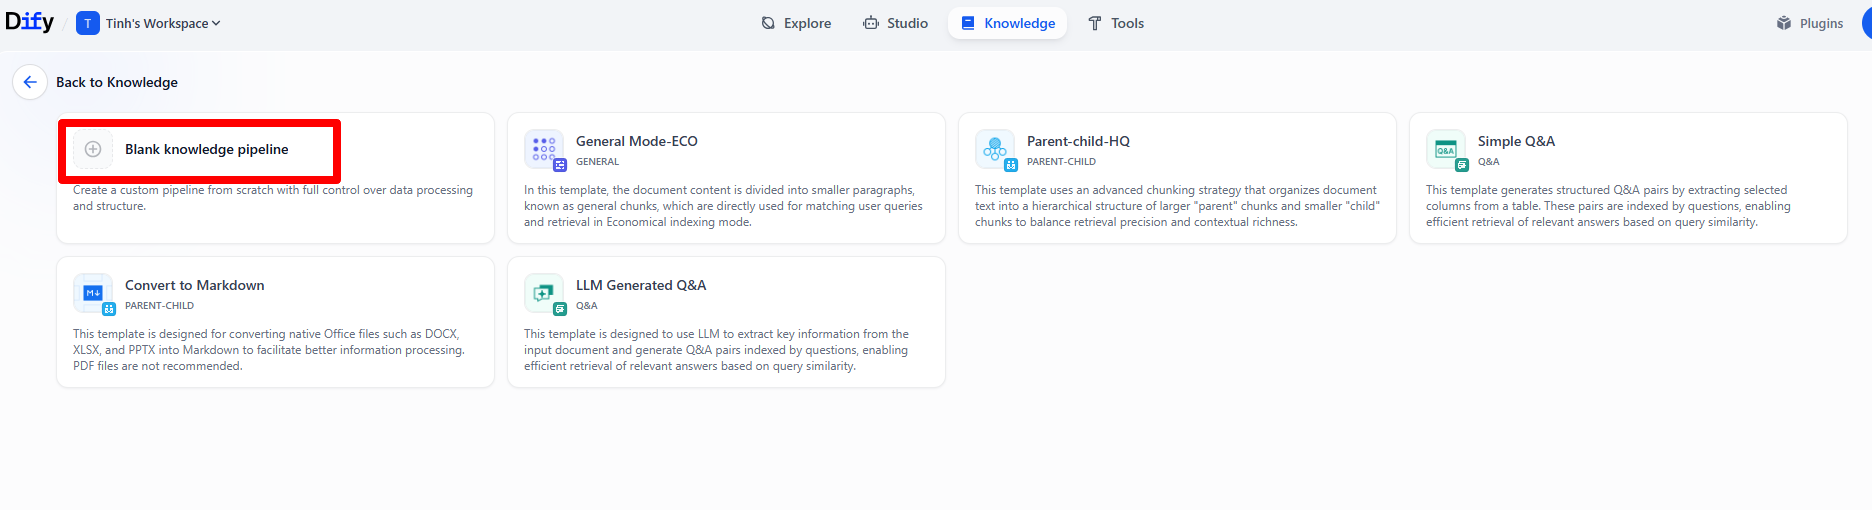The height and width of the screenshot is (510, 1872).
Task: Expand the Tinh's Workspace dropdown
Action: tap(163, 23)
